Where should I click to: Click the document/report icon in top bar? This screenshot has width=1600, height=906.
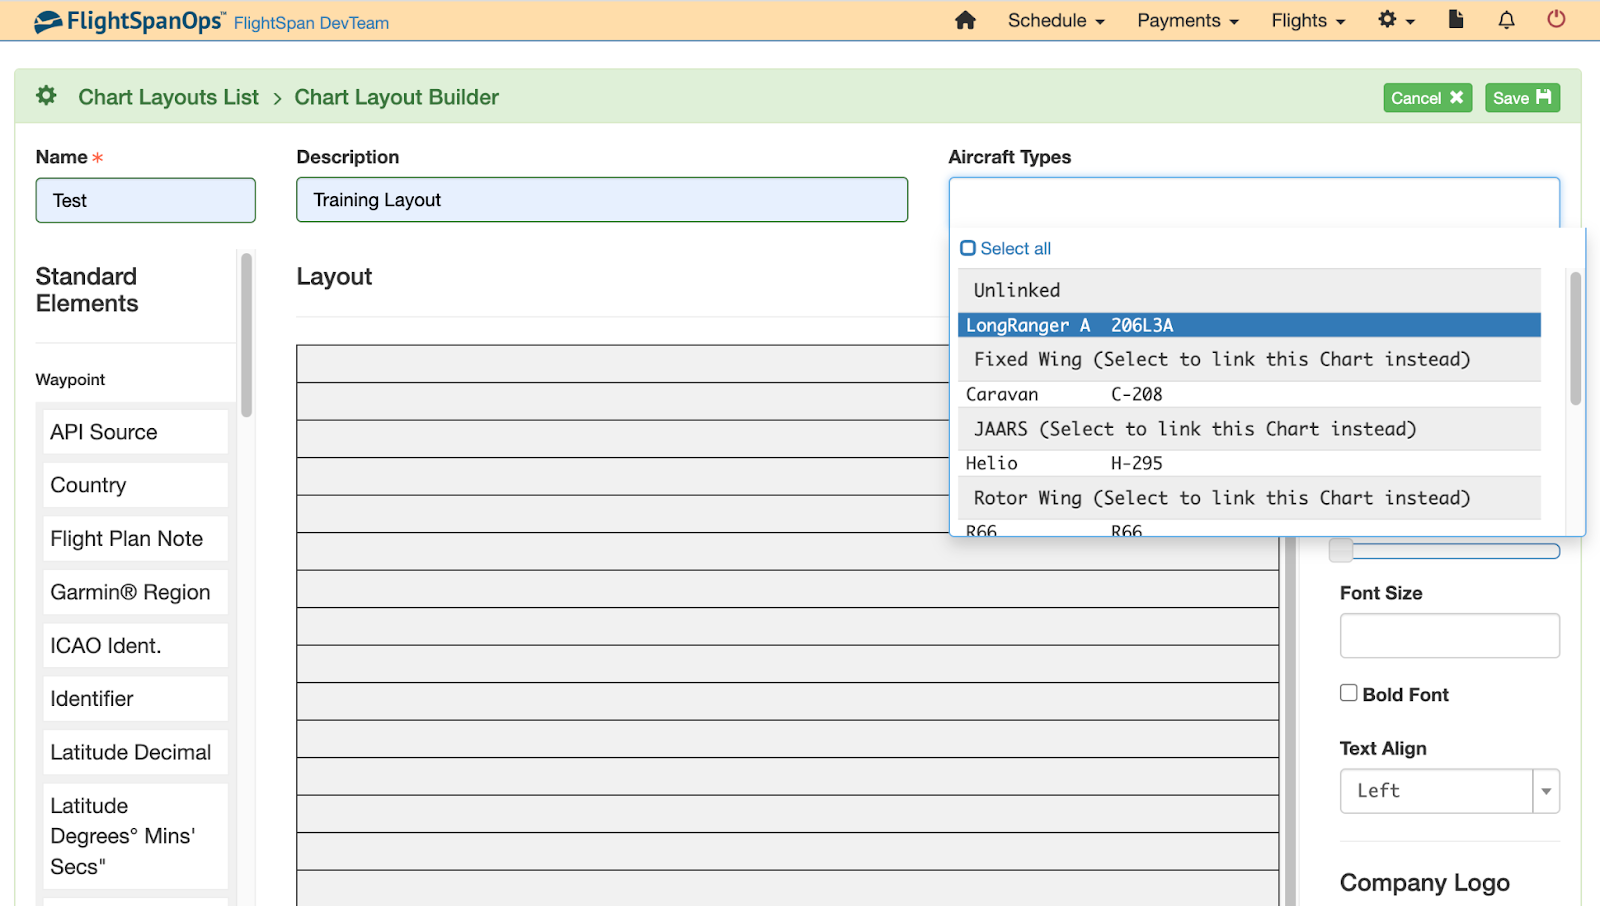tap(1456, 20)
